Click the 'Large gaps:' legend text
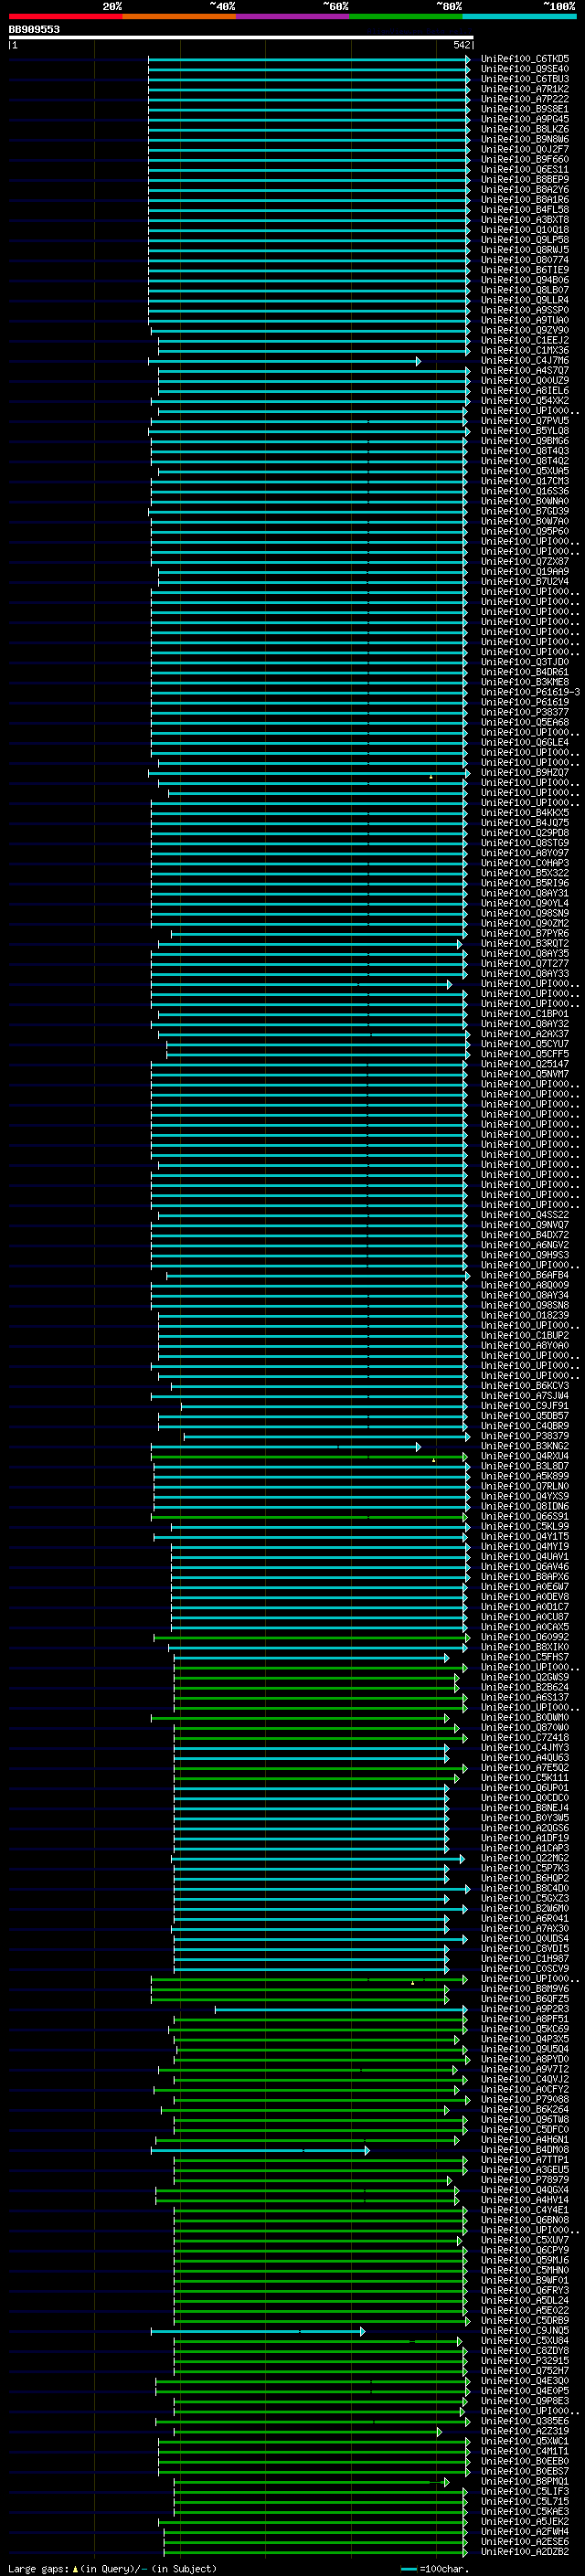The height and width of the screenshot is (2576, 585). [39, 2568]
